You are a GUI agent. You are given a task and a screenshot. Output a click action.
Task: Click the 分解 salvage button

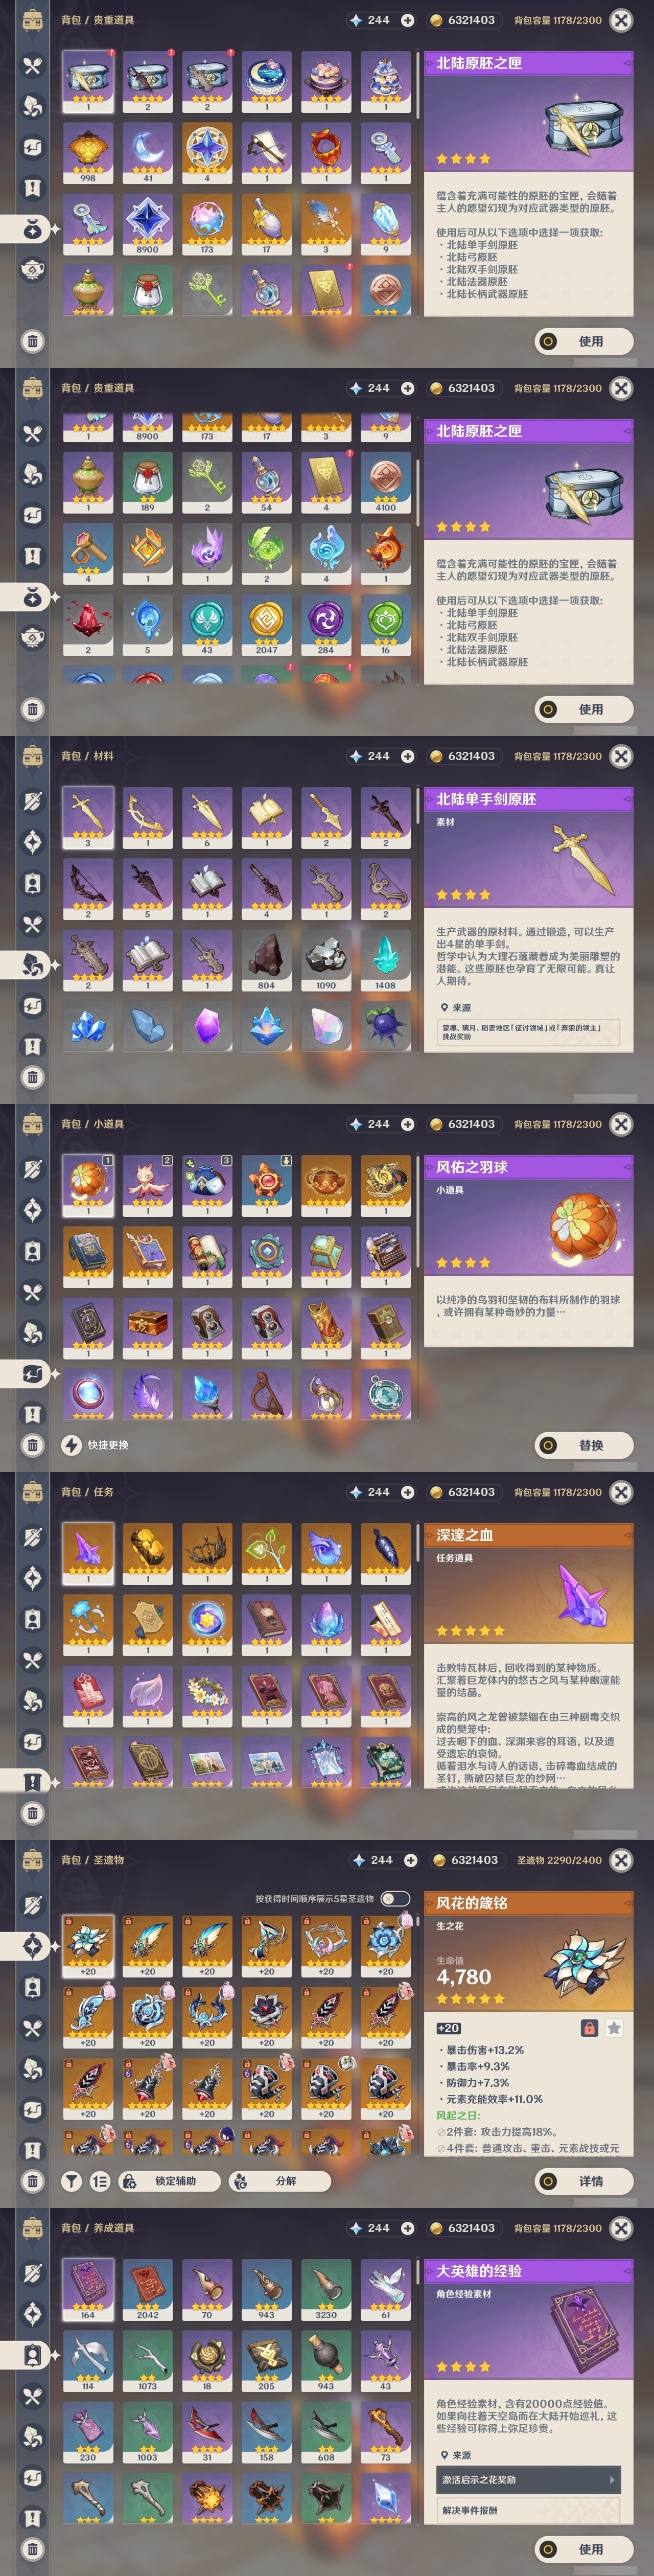[x=275, y=2181]
